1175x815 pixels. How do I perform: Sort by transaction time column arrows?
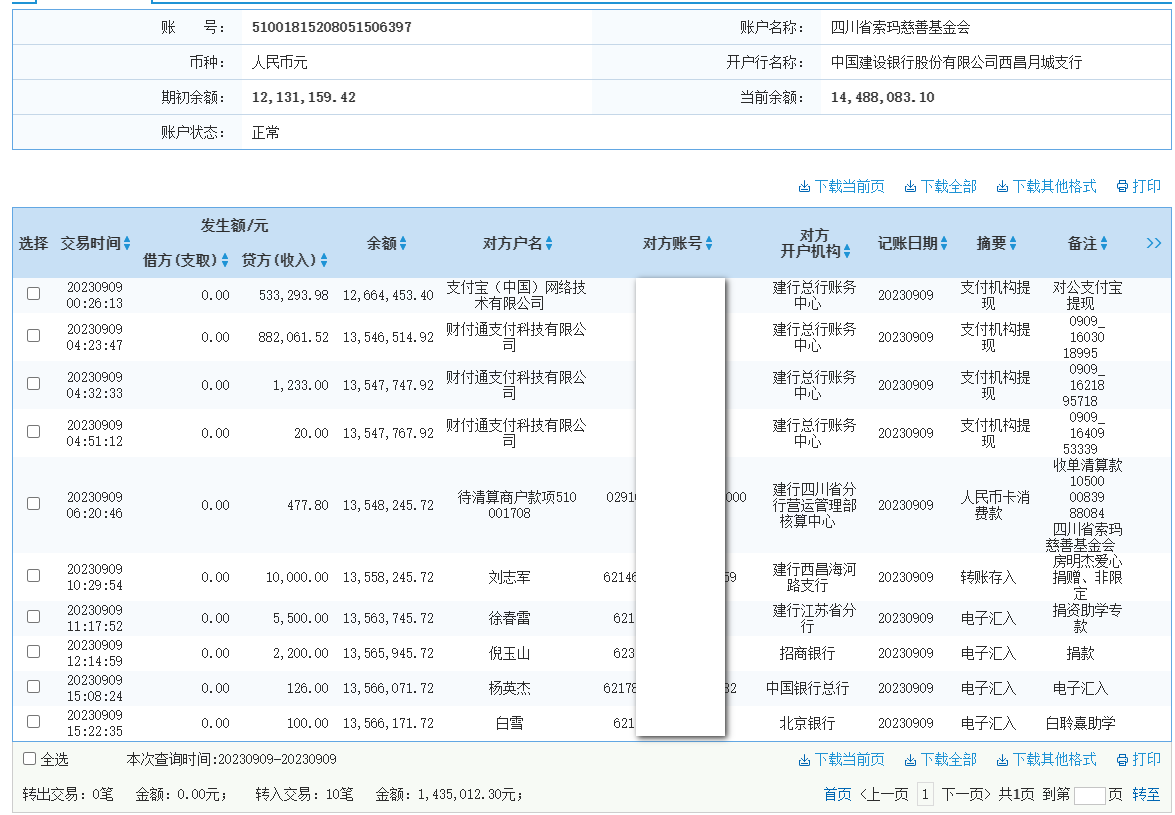tap(127, 243)
